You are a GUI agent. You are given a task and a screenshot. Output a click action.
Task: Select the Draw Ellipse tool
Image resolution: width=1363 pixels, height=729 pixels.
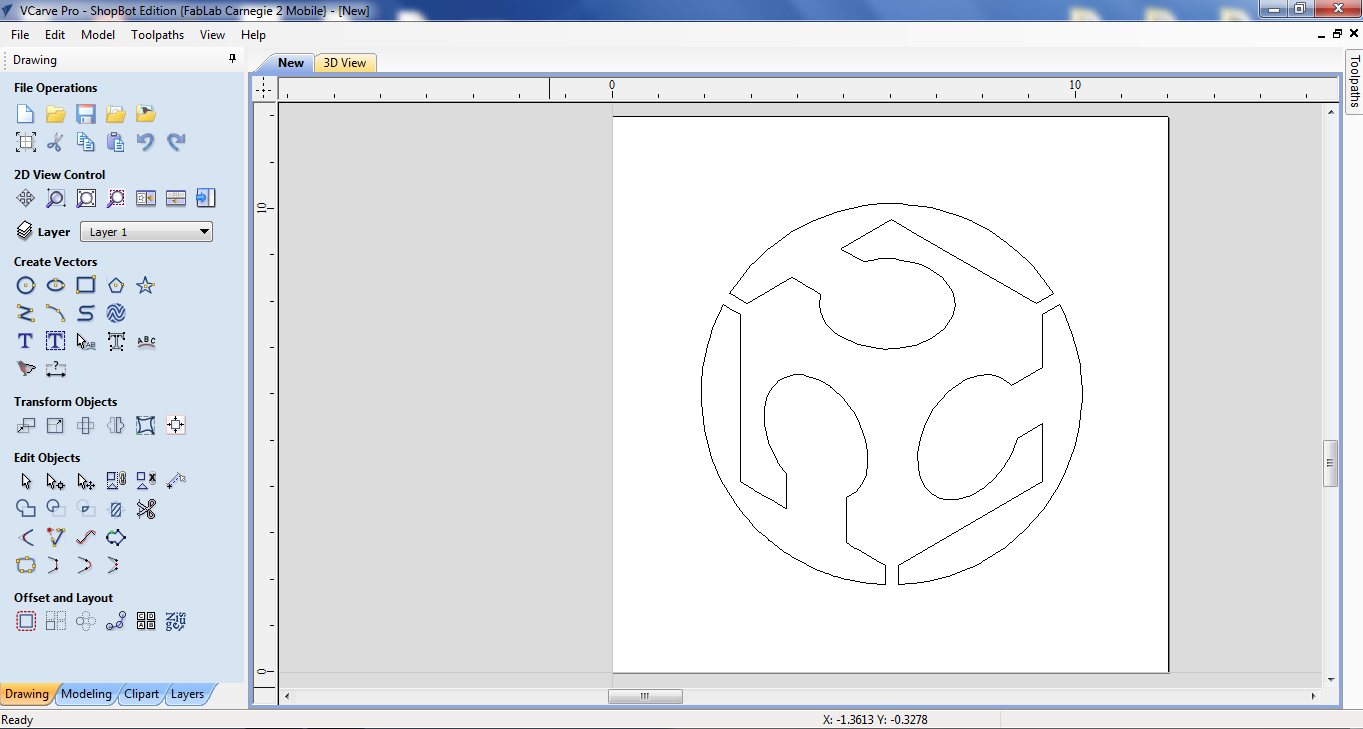(x=56, y=286)
